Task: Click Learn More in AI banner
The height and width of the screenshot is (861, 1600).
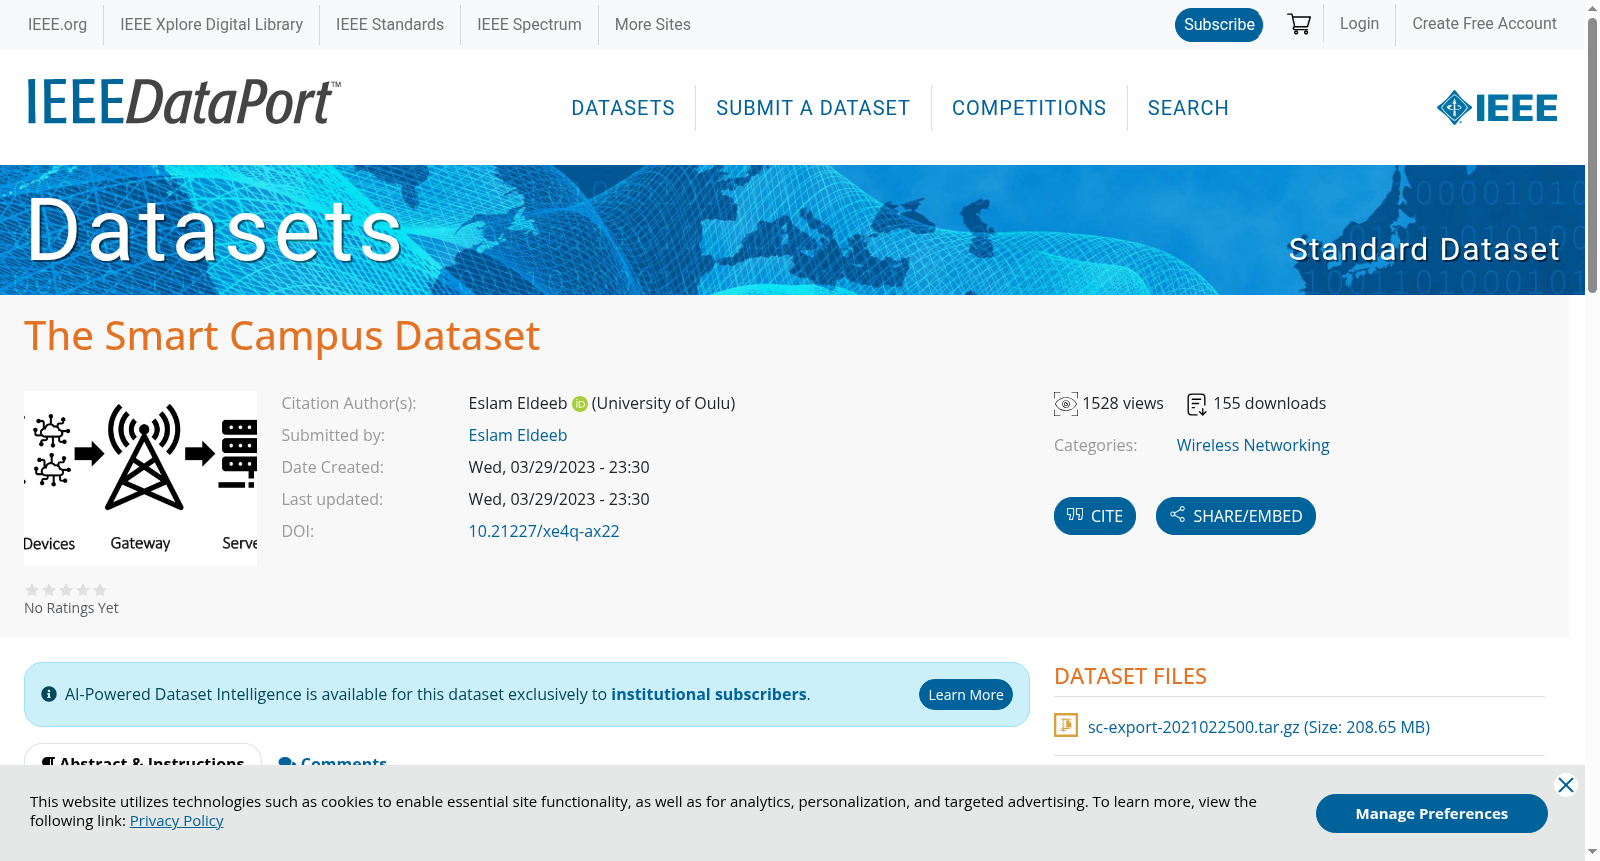Action: pyautogui.click(x=966, y=695)
